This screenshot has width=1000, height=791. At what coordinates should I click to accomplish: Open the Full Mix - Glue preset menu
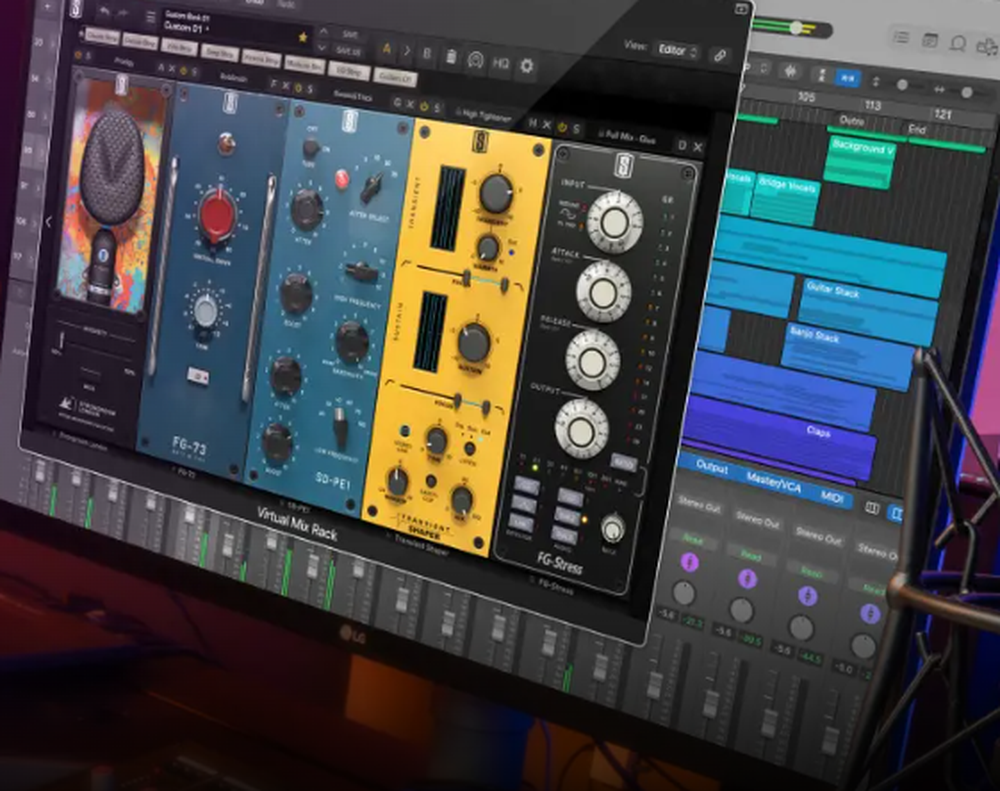point(626,138)
